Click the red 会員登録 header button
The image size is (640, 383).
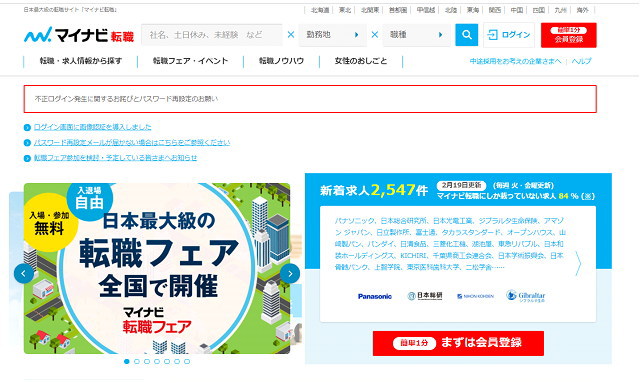click(x=569, y=35)
